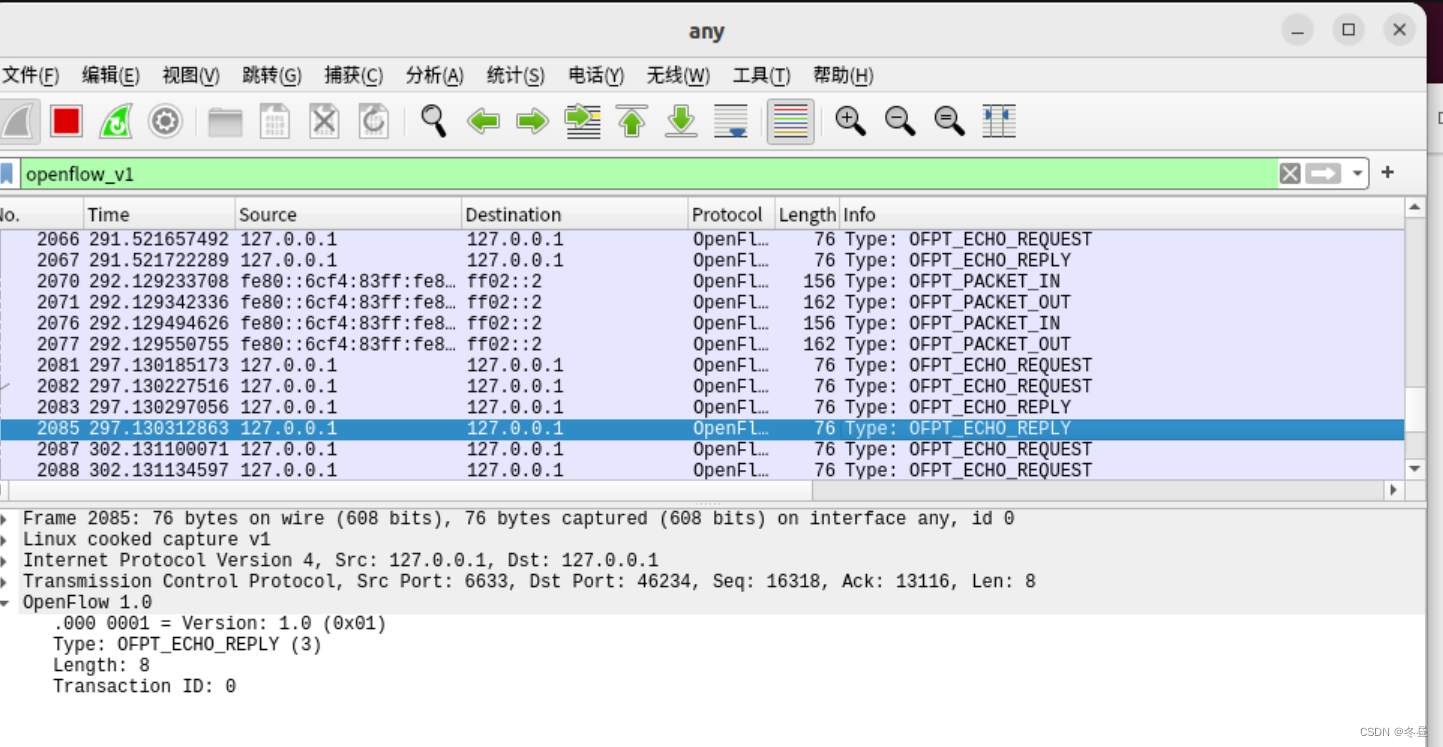This screenshot has height=747, width=1443.
Task: Click horizontal scrollbar right arrow in packet list
Action: [x=1393, y=491]
